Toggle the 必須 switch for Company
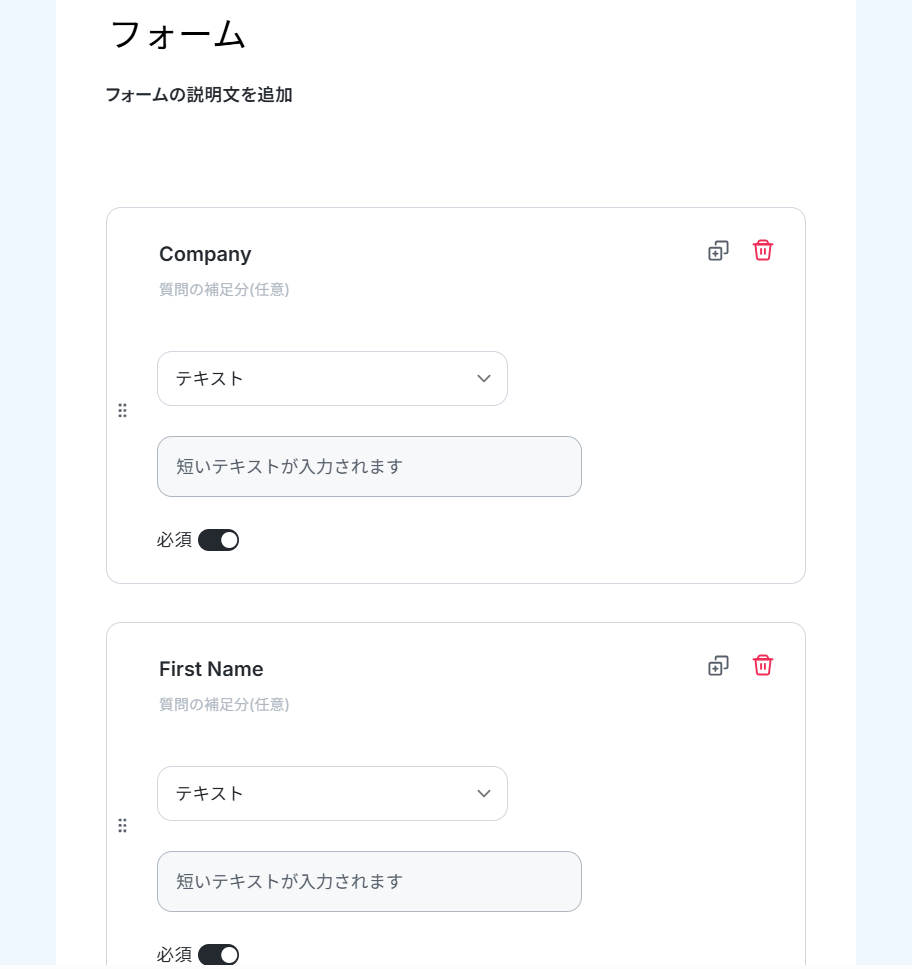The height and width of the screenshot is (969, 912). pos(218,540)
